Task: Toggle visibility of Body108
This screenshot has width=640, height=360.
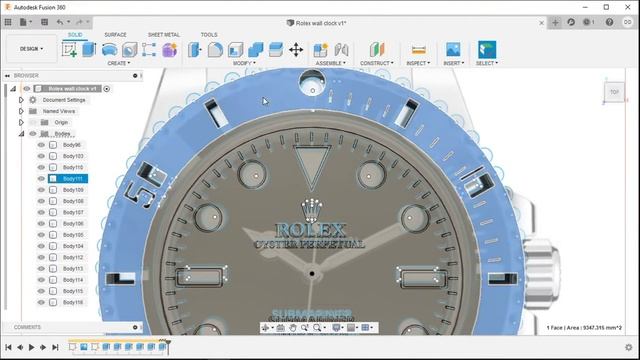Action: [x=41, y=201]
